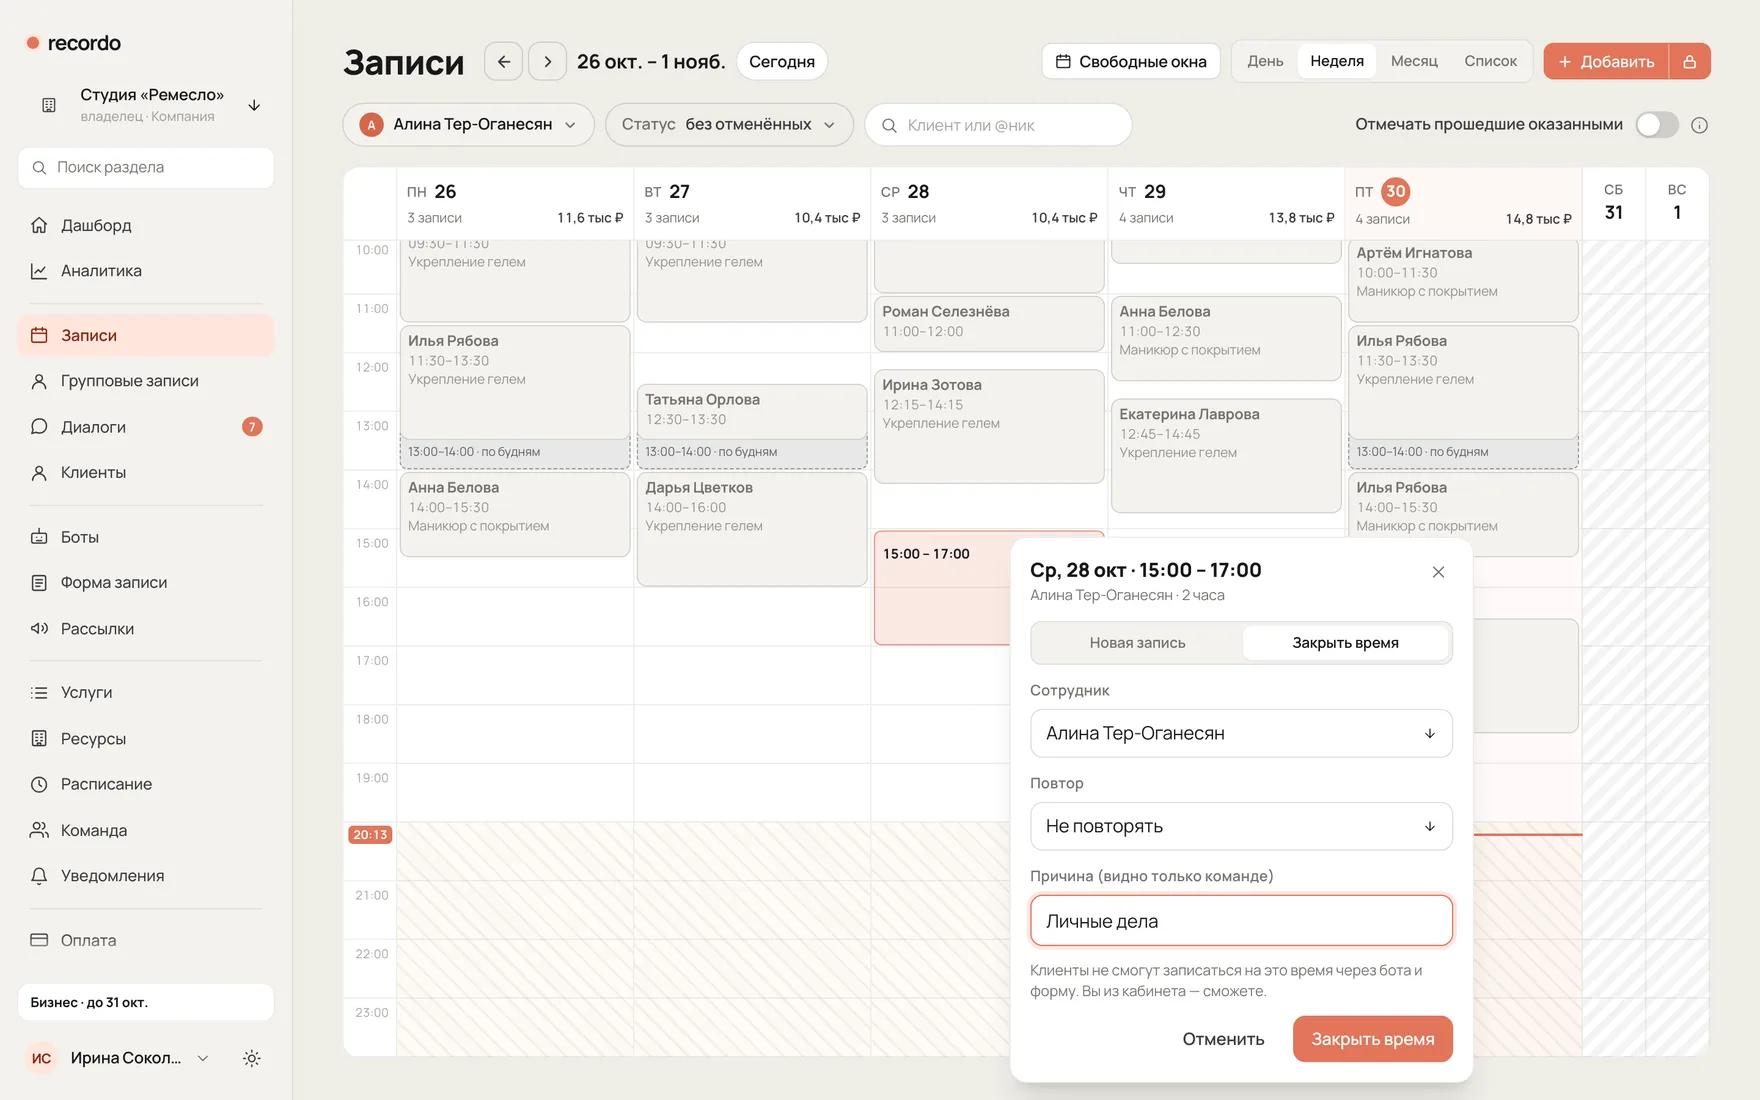This screenshot has width=1760, height=1100.
Task: Click the Клиент или @ник search field
Action: pos(998,125)
